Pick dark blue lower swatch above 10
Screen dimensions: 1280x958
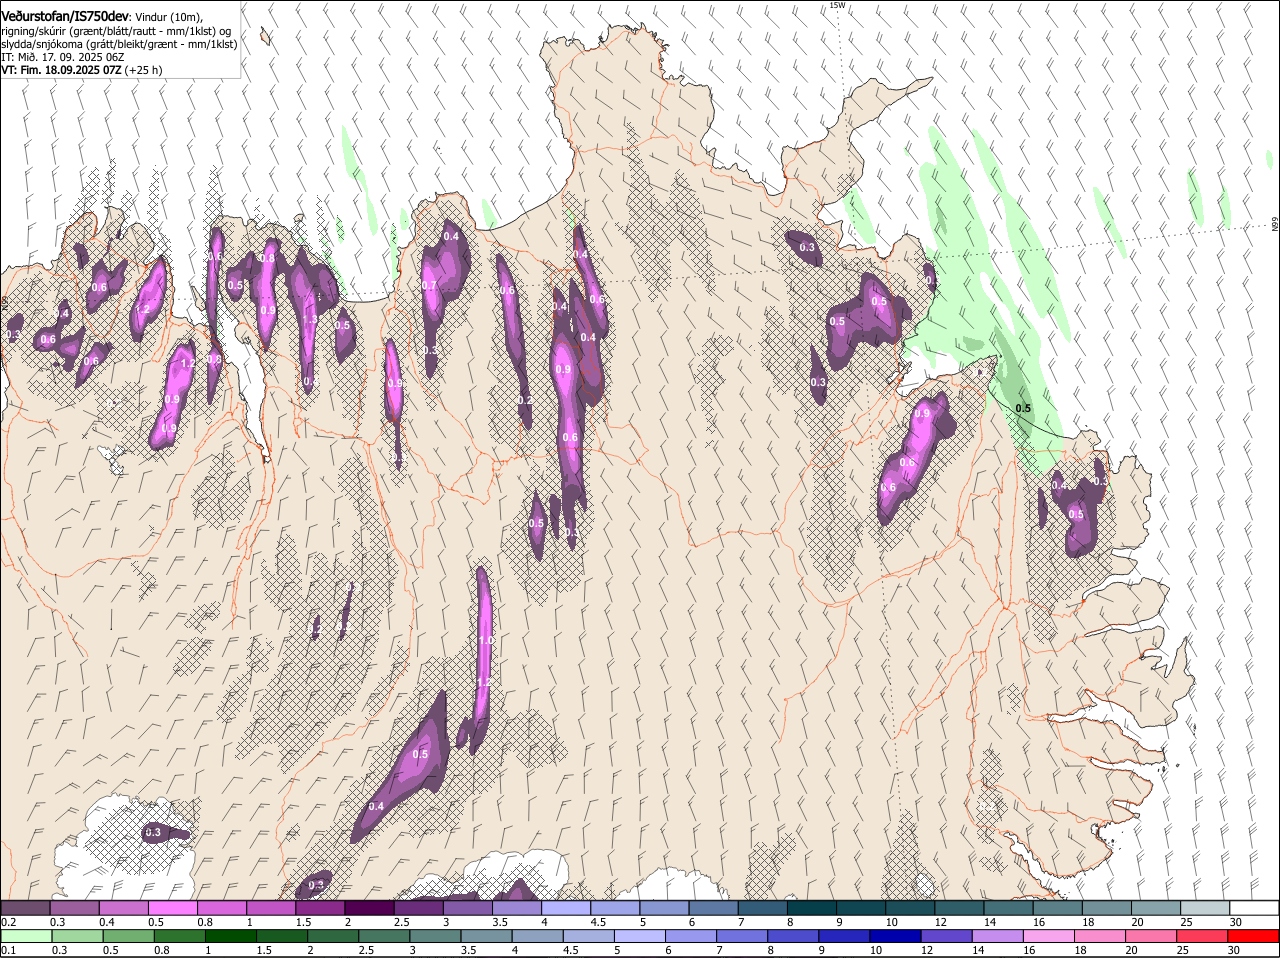coord(896,936)
